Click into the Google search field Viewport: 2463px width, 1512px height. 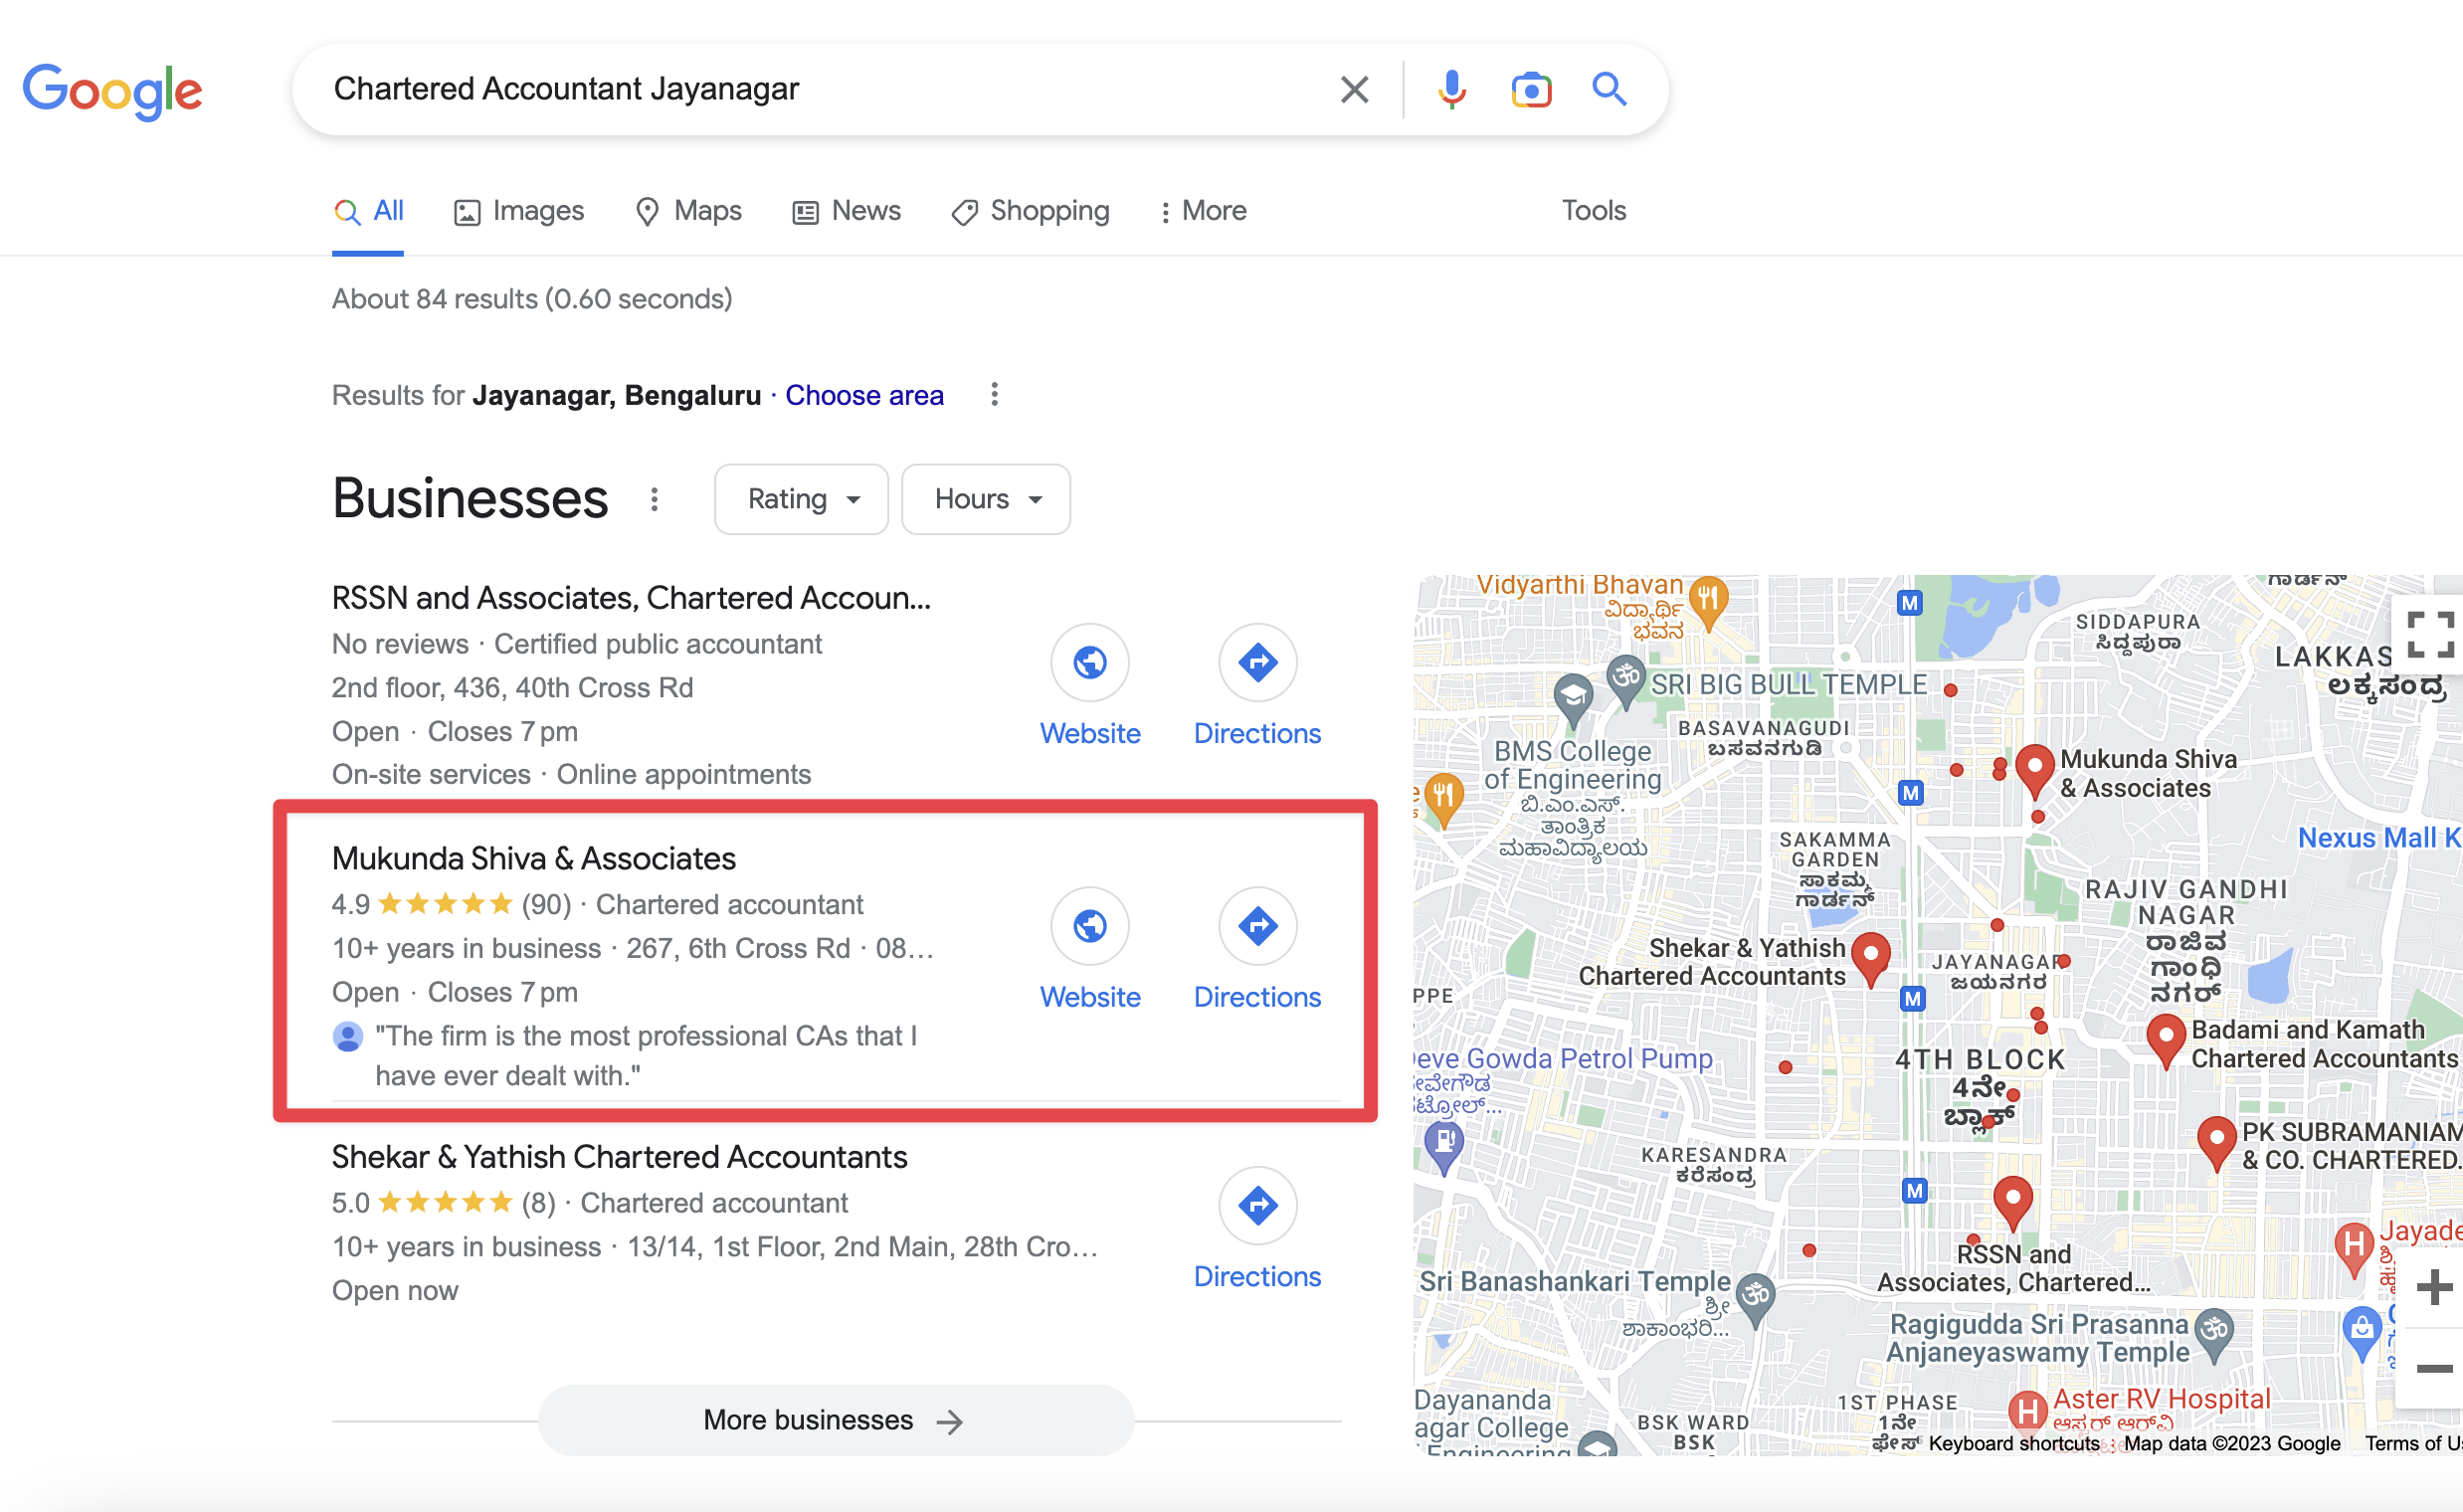(820, 89)
